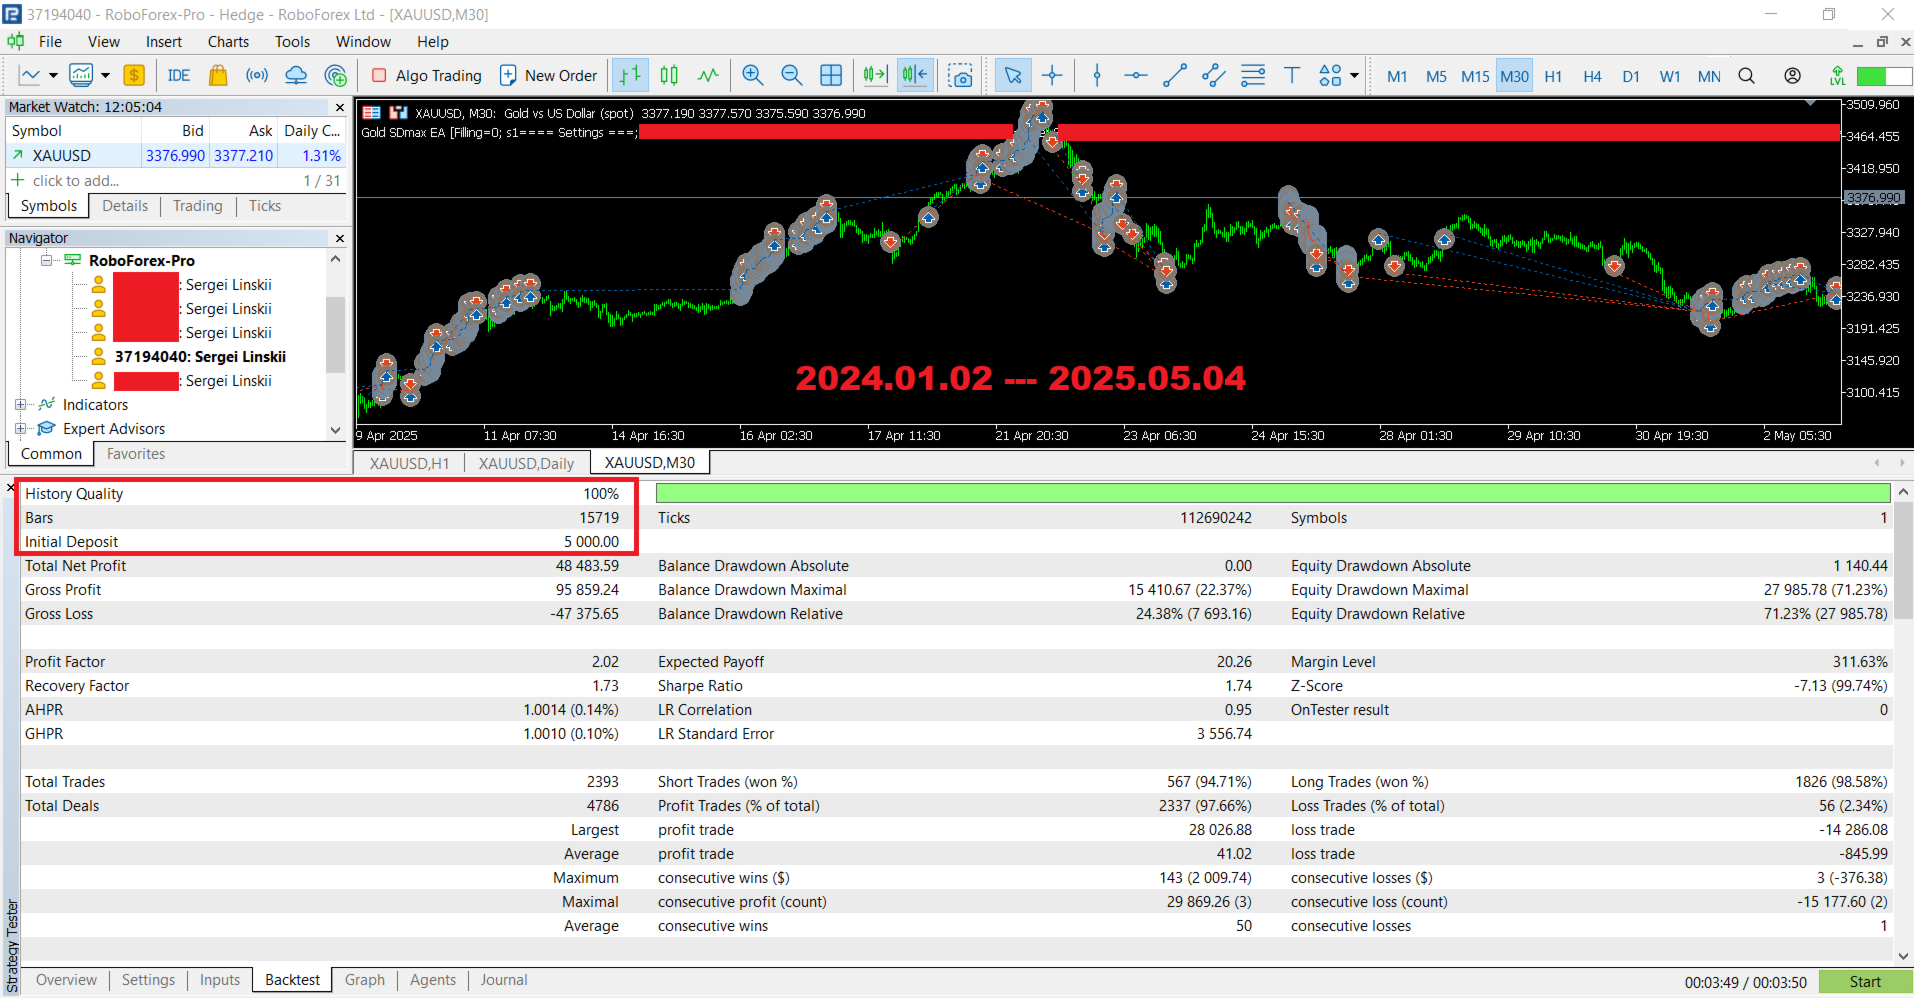The height and width of the screenshot is (998, 1914).
Task: Open the MetaEditor IDE
Action: [x=179, y=75]
